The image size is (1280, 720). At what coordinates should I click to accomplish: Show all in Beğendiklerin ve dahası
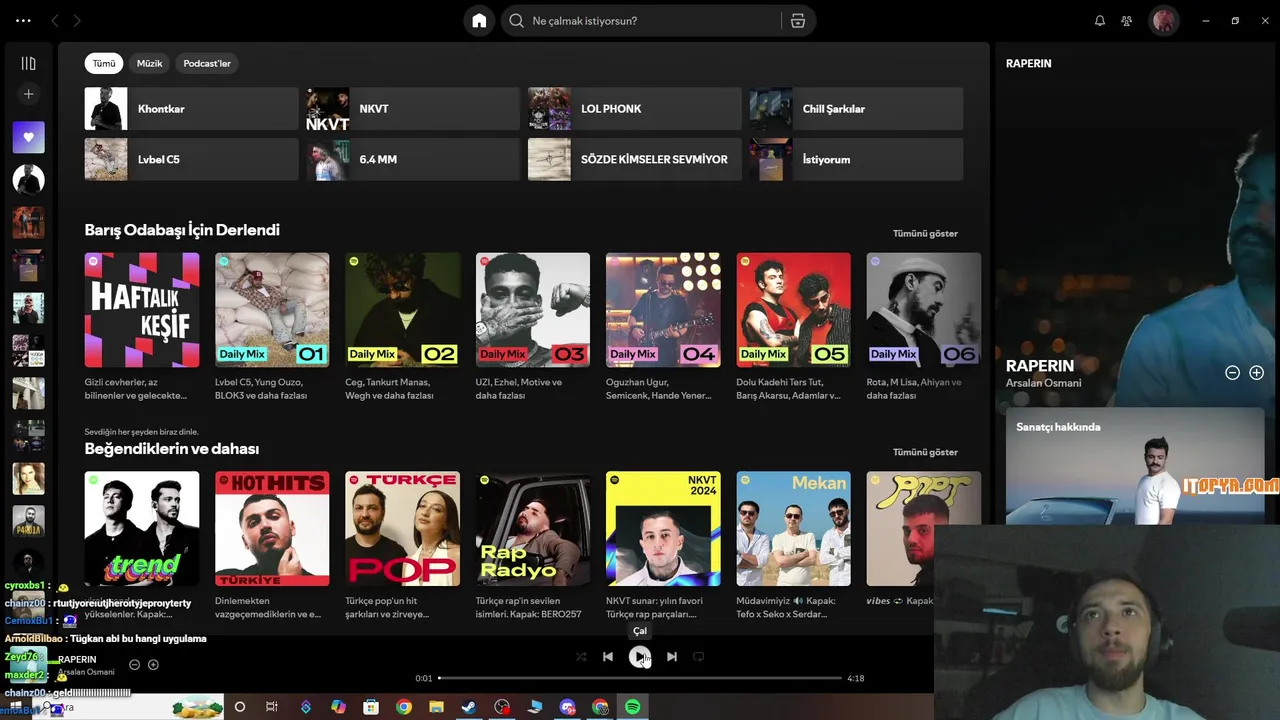(925, 452)
